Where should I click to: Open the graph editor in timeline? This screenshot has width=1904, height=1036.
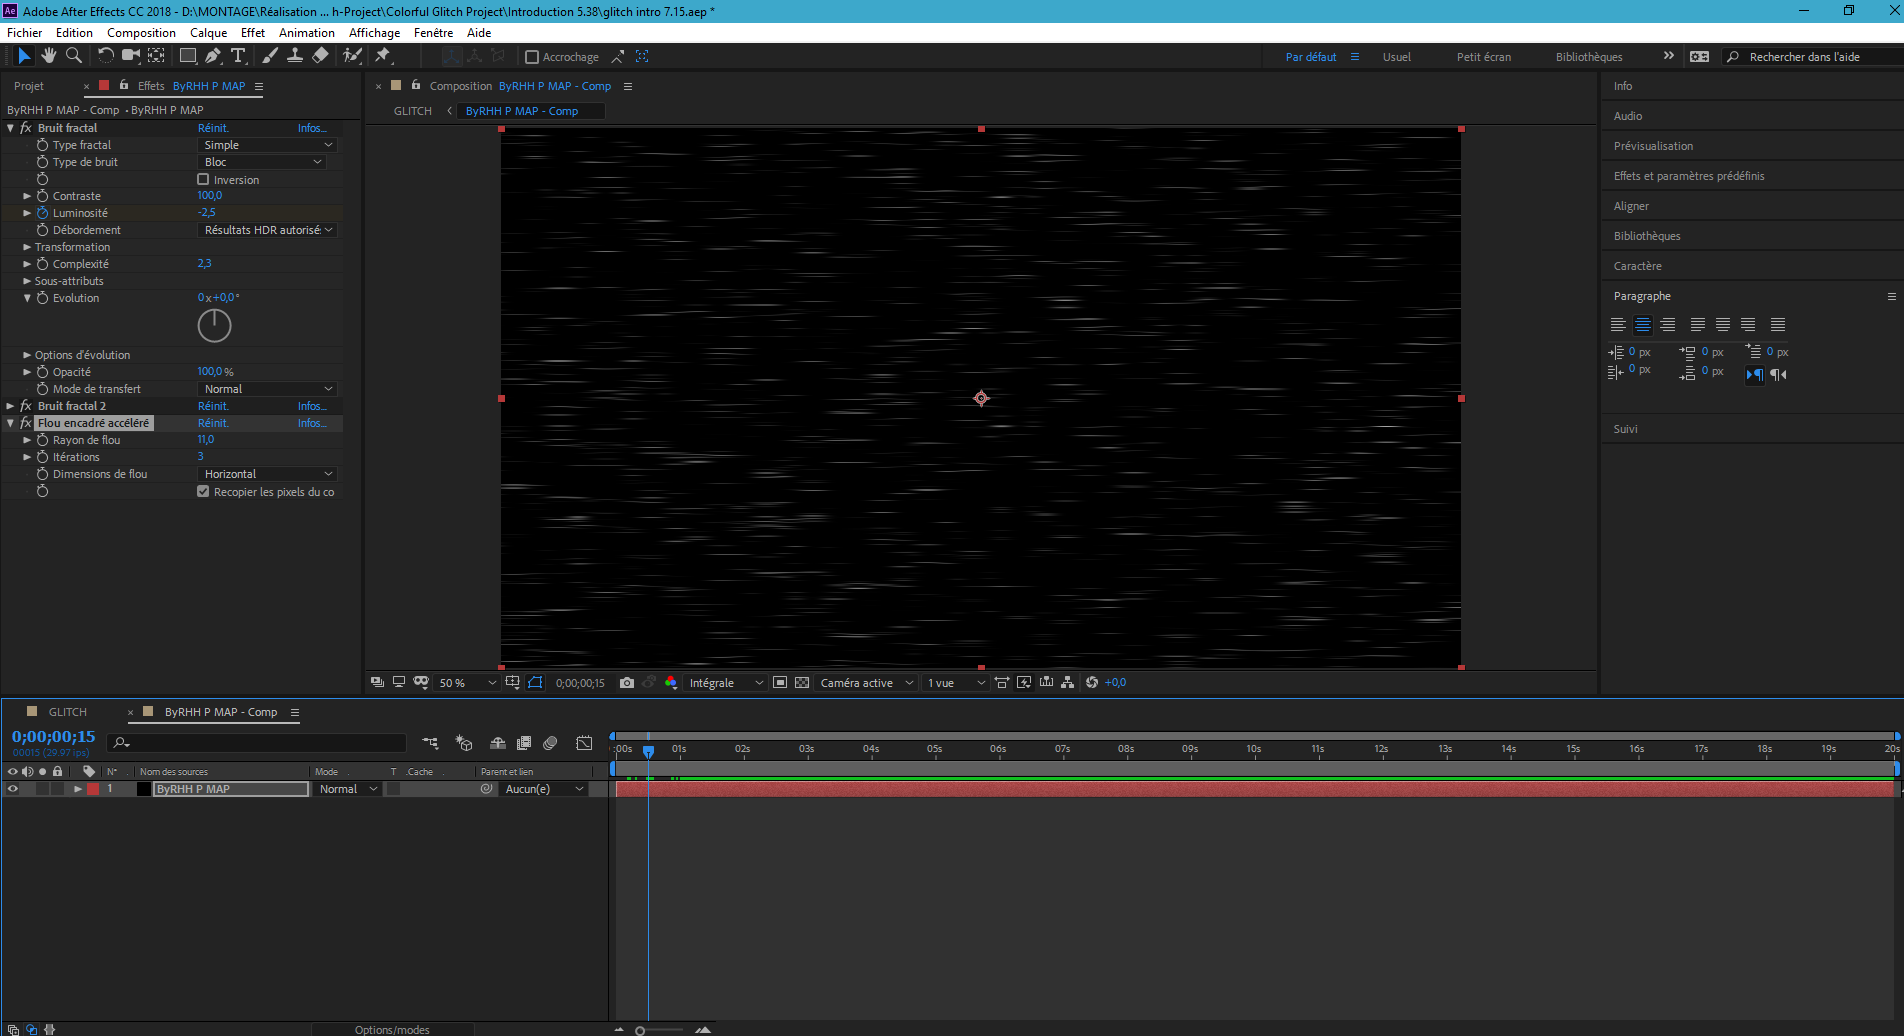[x=584, y=743]
